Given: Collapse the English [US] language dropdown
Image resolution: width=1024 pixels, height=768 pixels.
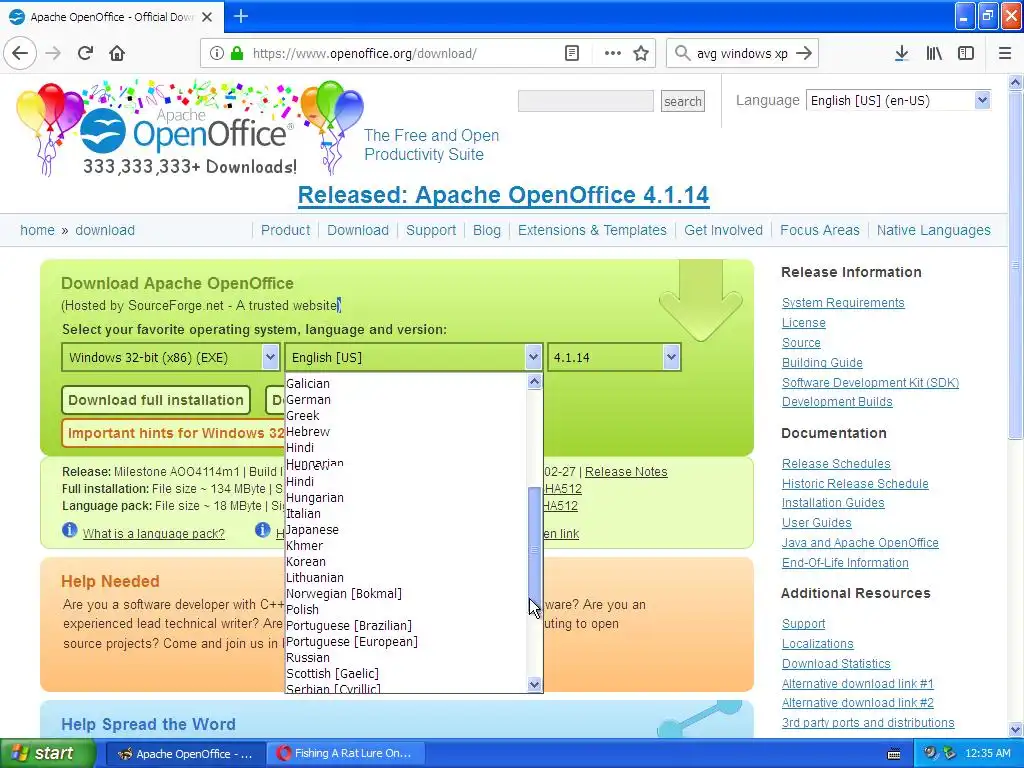Looking at the screenshot, I should (x=413, y=357).
